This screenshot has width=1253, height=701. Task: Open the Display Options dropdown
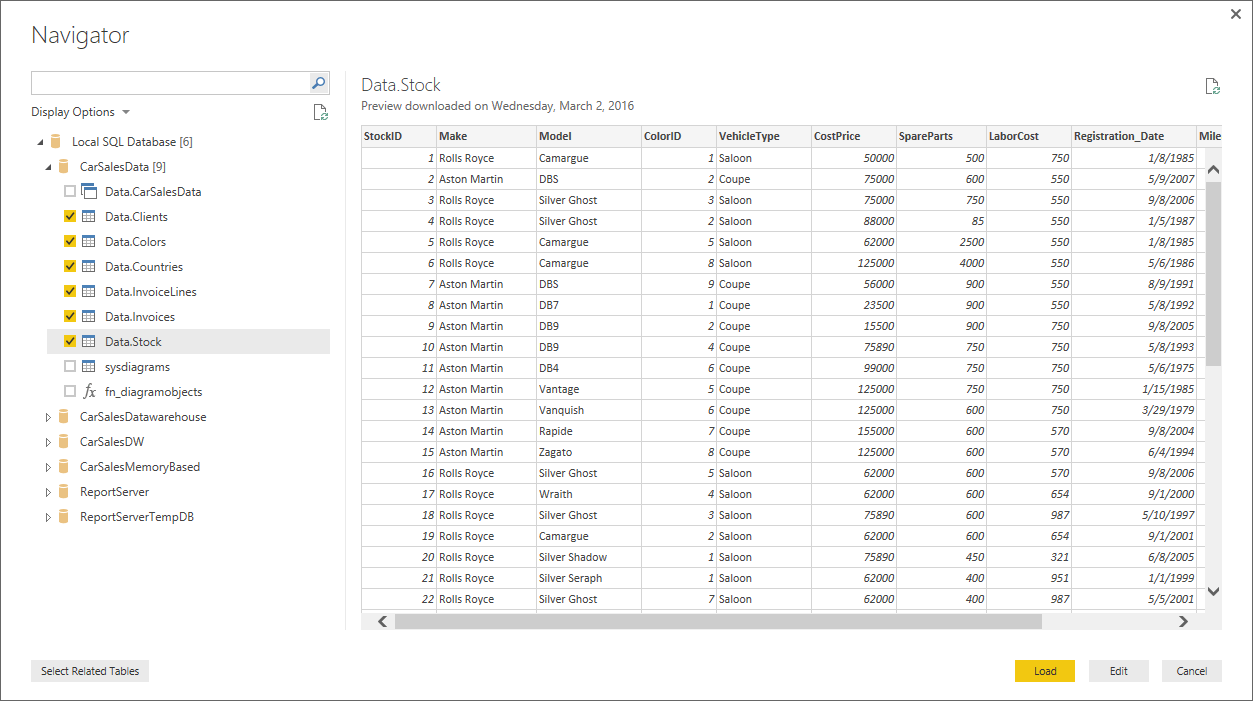pos(80,112)
